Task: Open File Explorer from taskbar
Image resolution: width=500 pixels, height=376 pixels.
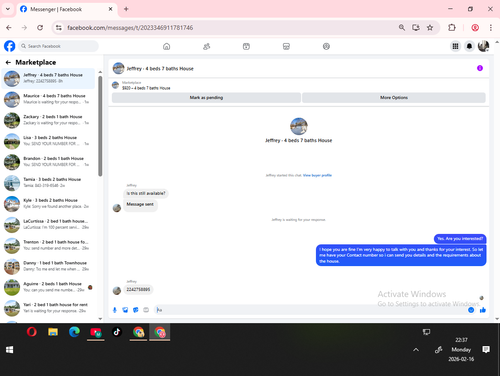Action: [x=53, y=332]
